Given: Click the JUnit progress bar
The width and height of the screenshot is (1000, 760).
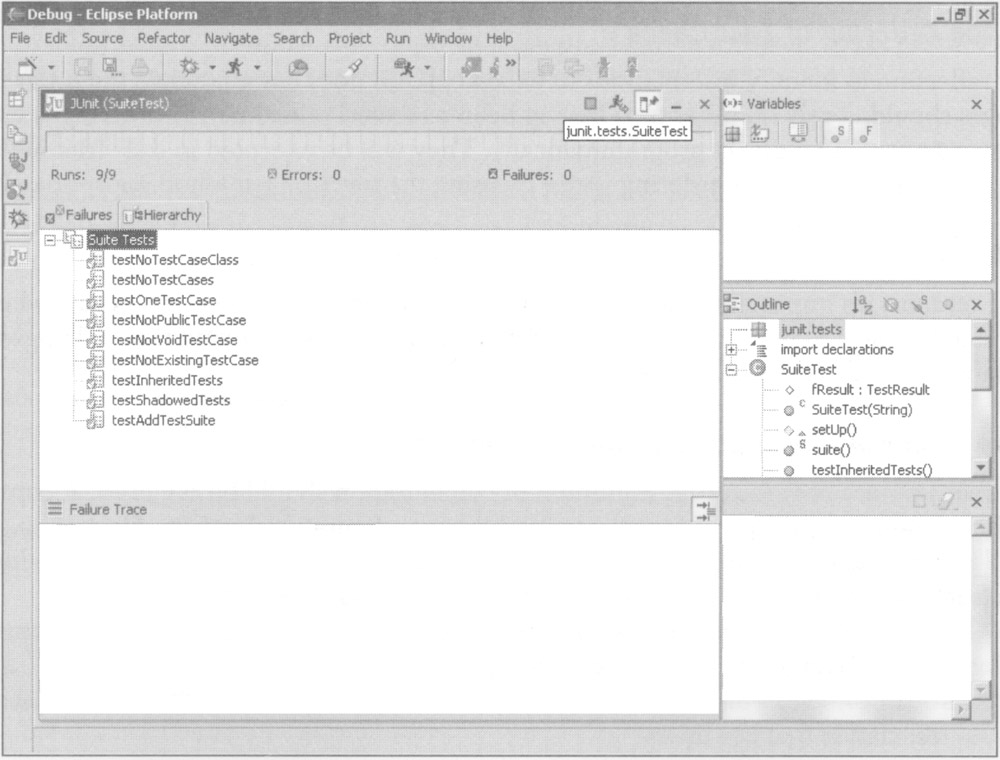Looking at the screenshot, I should tap(300, 142).
